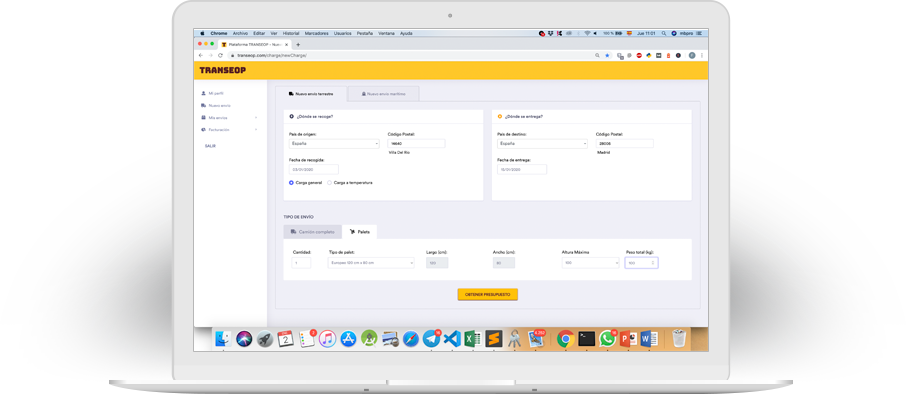This screenshot has width=906, height=394.
Task: Open the Tipo de palet dropdown
Action: click(372, 263)
